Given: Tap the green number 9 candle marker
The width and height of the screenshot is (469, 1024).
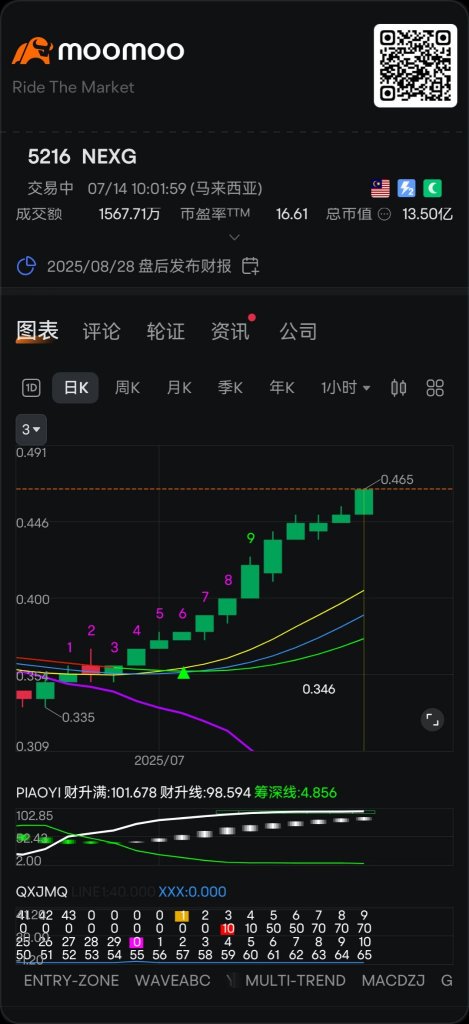Looking at the screenshot, I should [251, 538].
